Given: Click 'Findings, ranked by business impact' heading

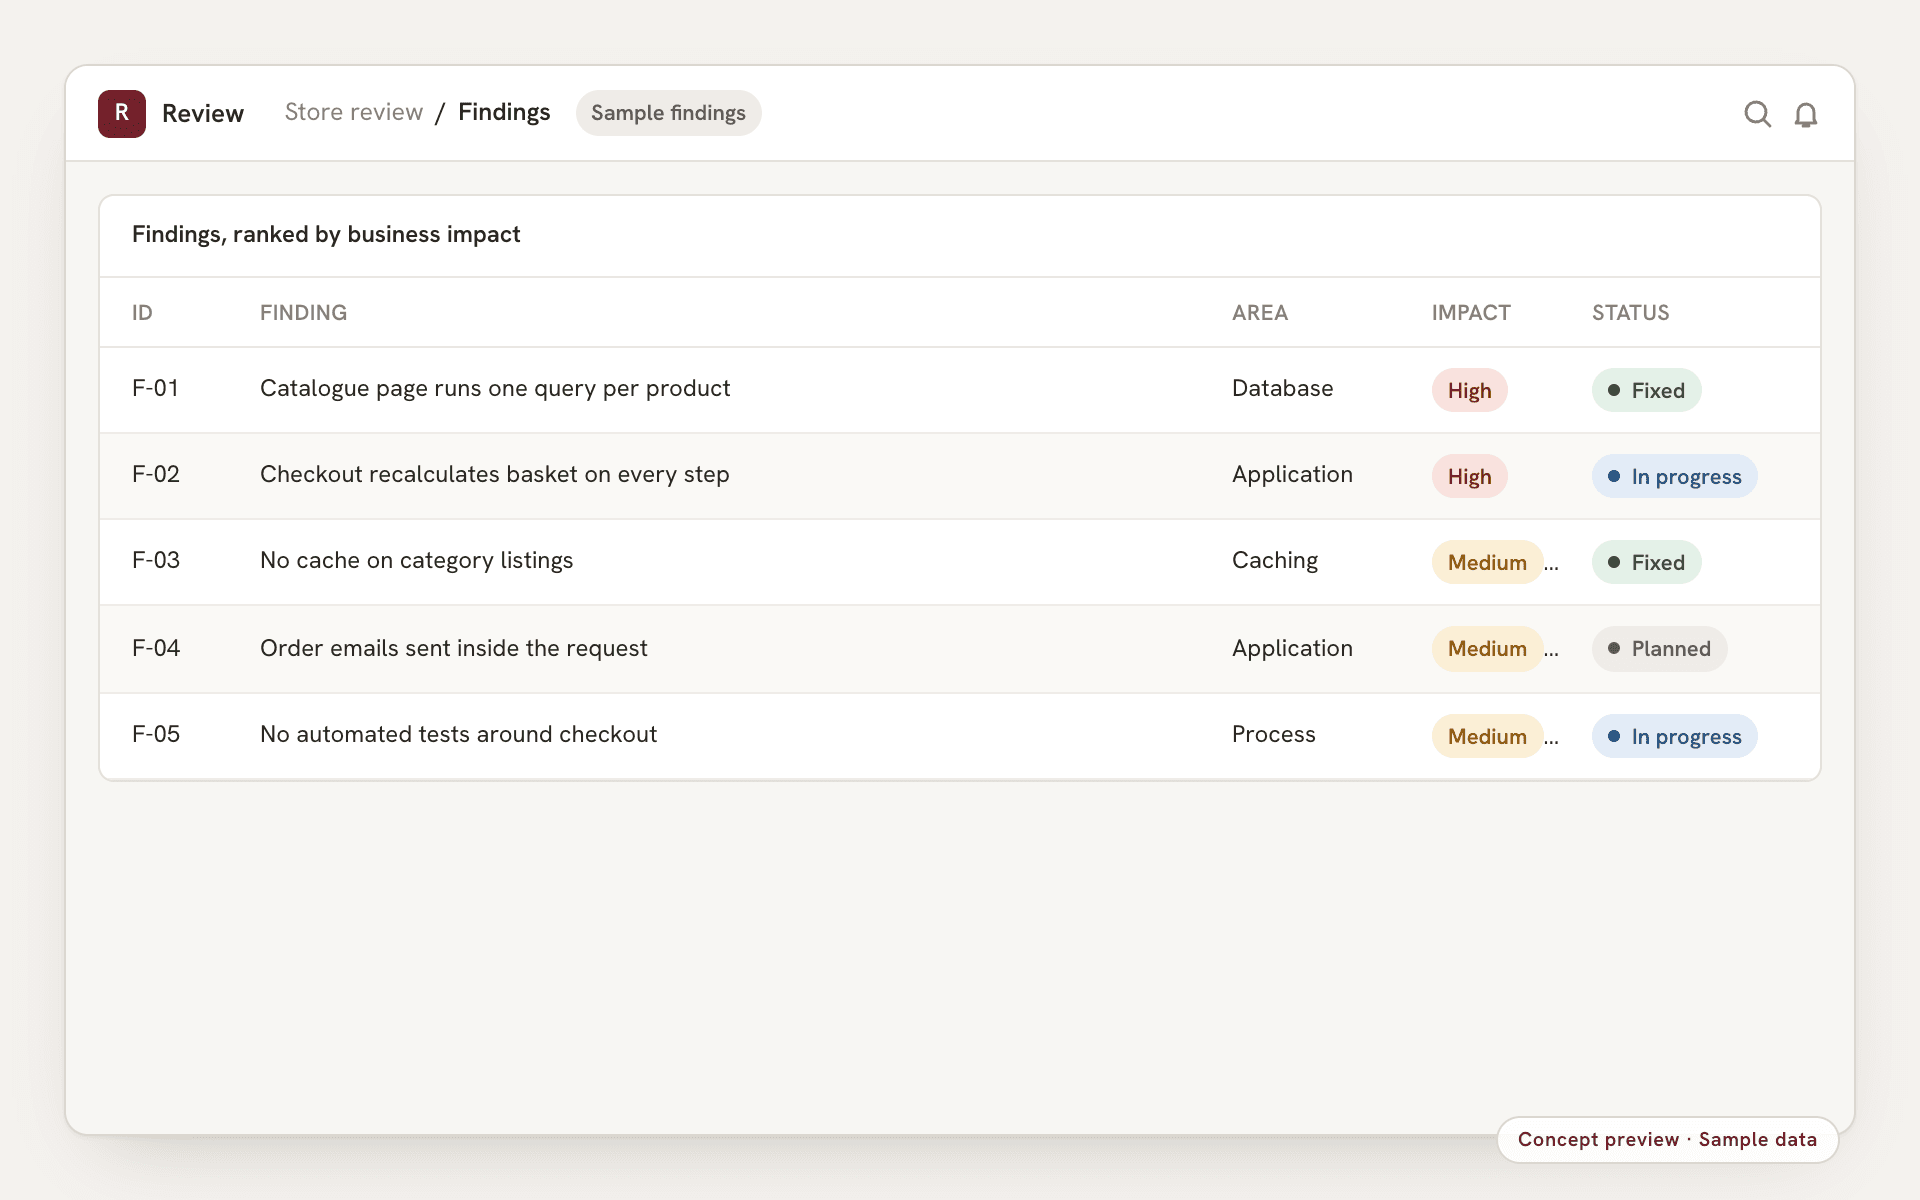Looking at the screenshot, I should (326, 234).
